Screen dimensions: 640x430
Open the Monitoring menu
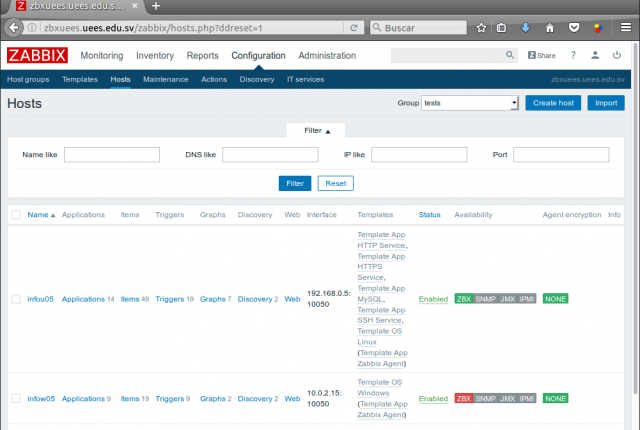(102, 55)
